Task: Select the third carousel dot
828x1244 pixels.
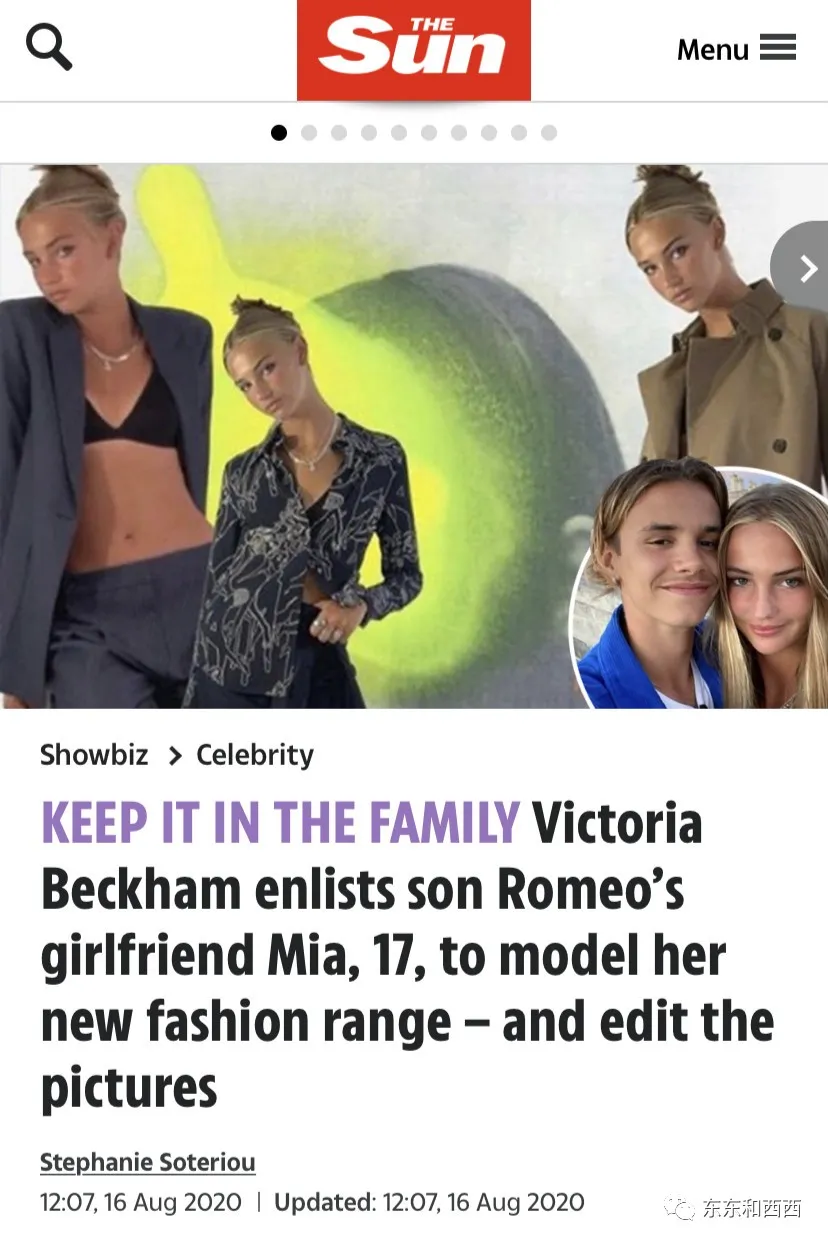Action: pyautogui.click(x=339, y=132)
